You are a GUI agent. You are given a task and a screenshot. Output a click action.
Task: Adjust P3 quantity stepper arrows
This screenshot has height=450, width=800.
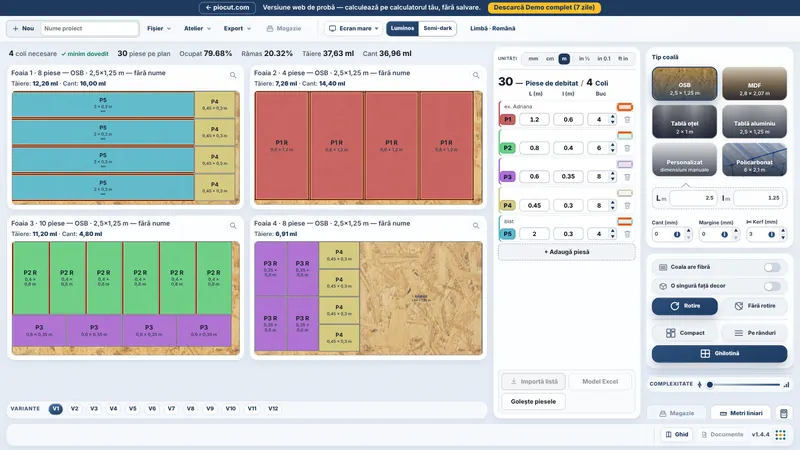coord(613,177)
